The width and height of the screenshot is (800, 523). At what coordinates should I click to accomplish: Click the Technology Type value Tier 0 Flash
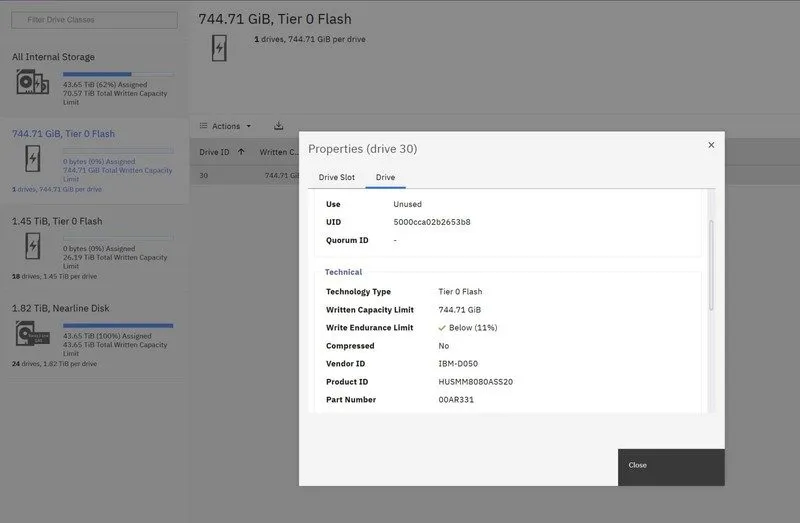coord(460,291)
